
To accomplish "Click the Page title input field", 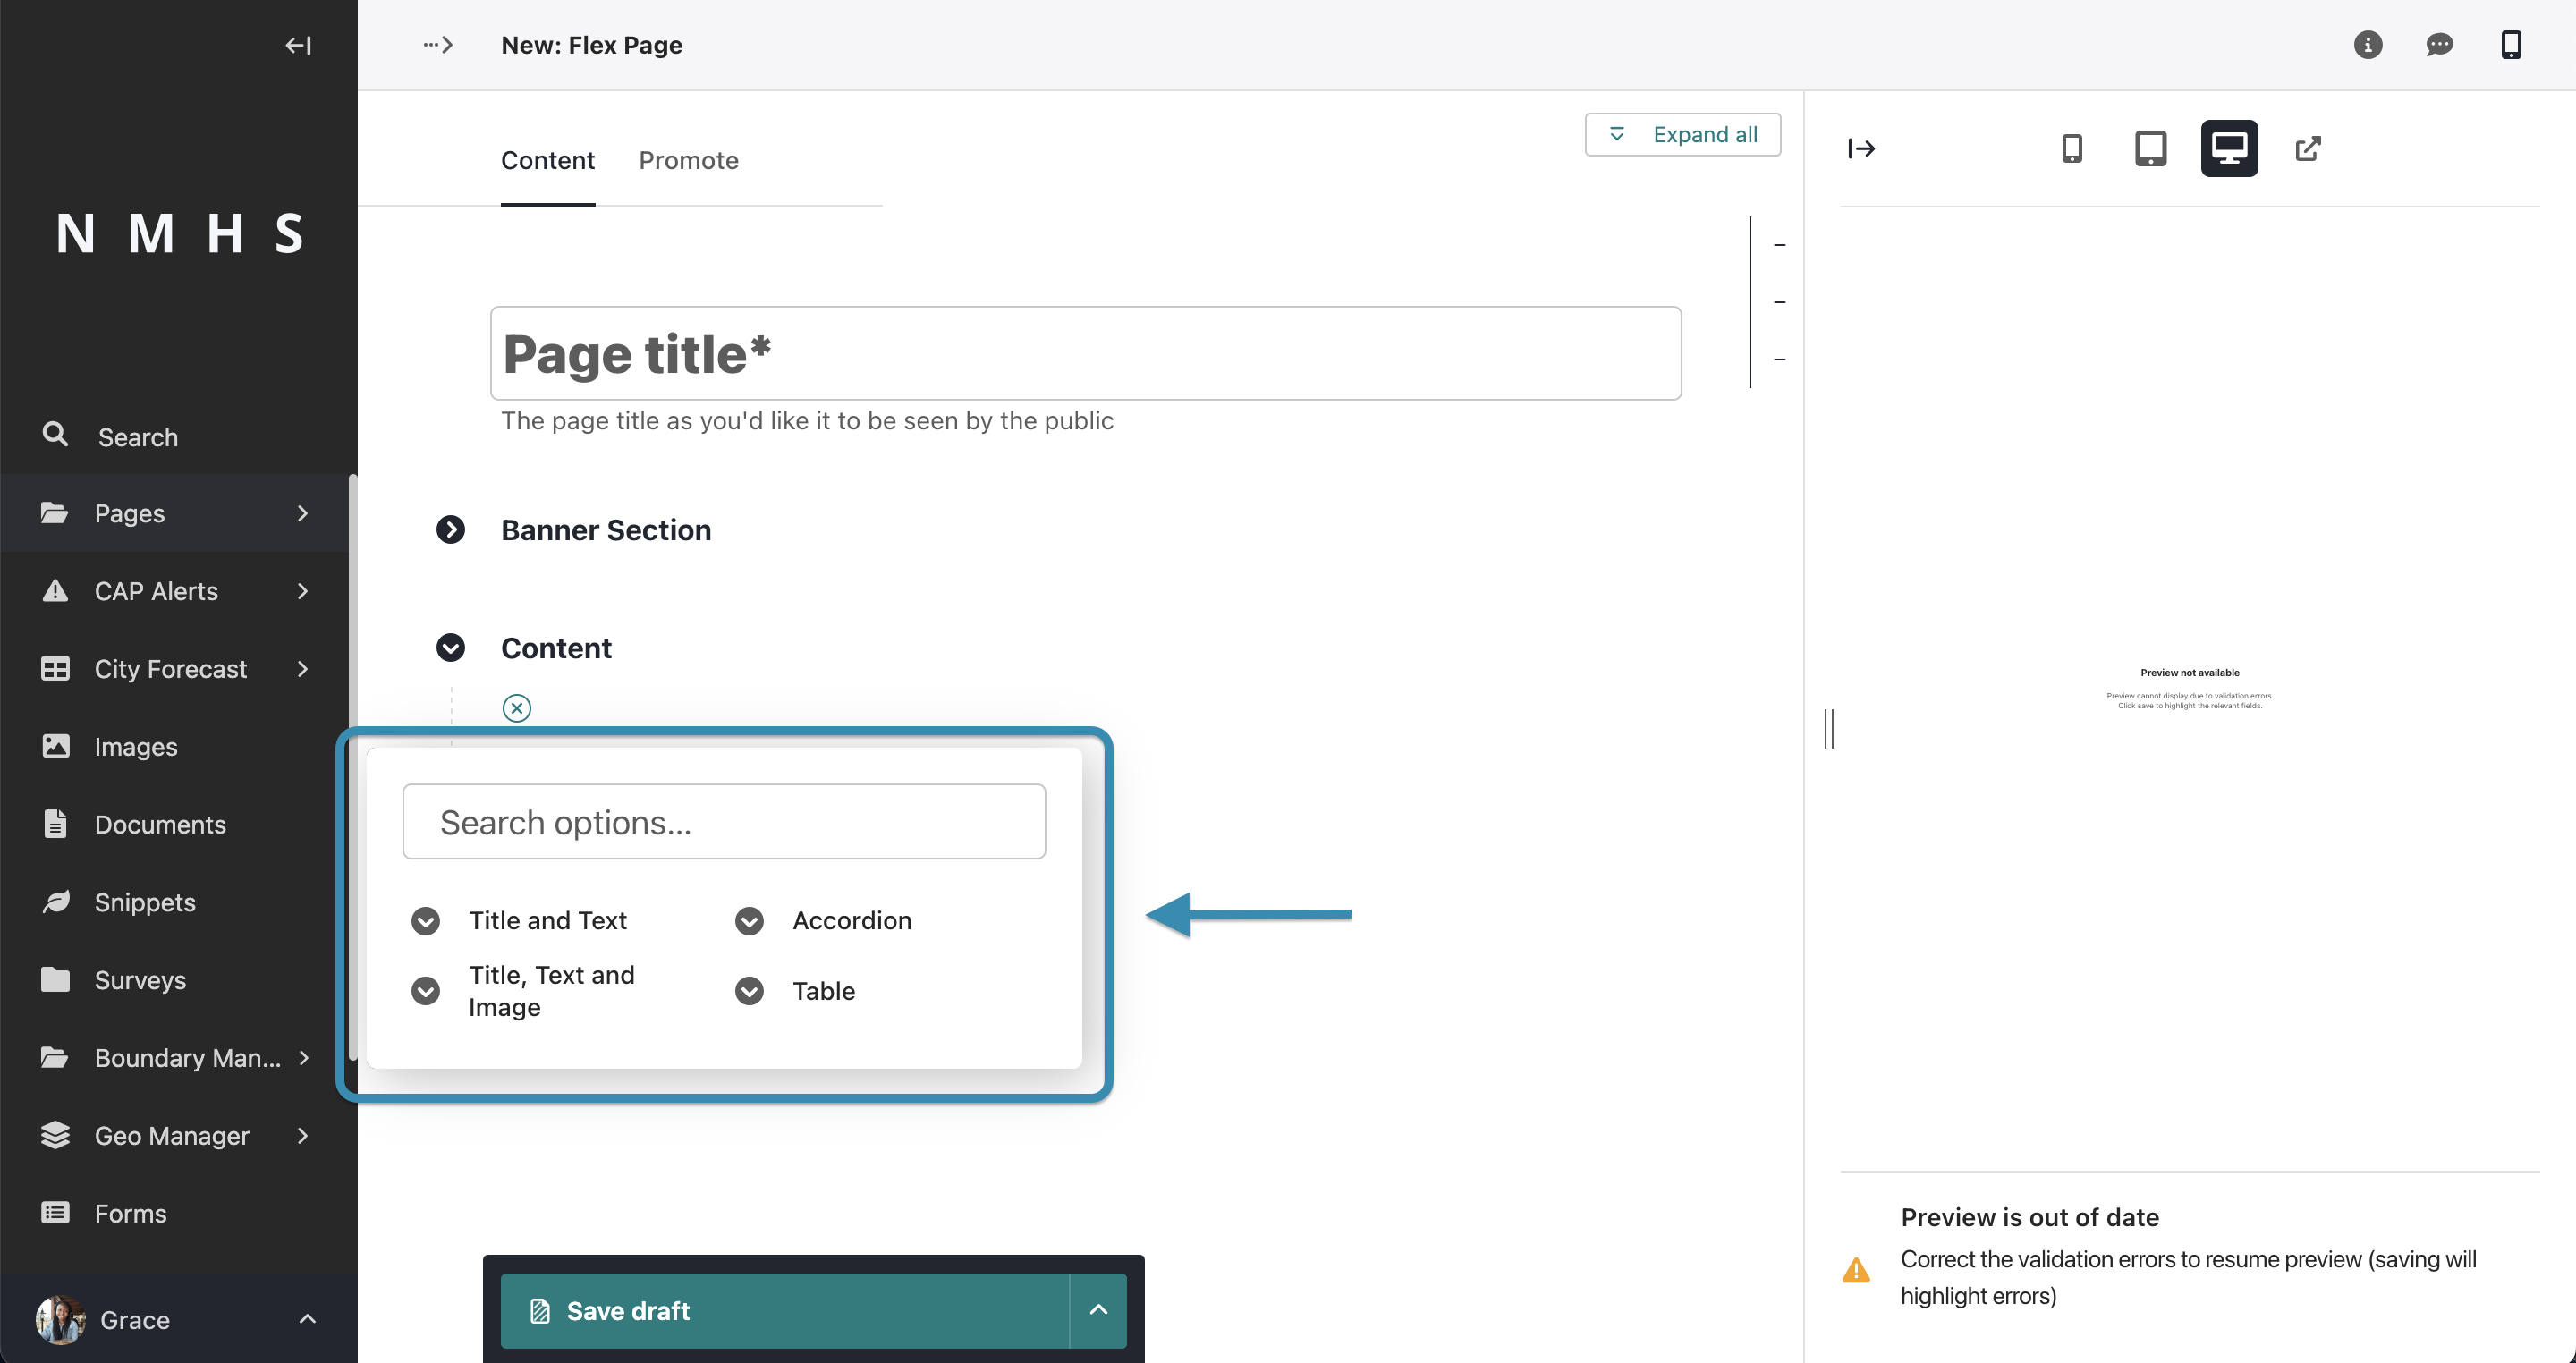I will pyautogui.click(x=1085, y=352).
